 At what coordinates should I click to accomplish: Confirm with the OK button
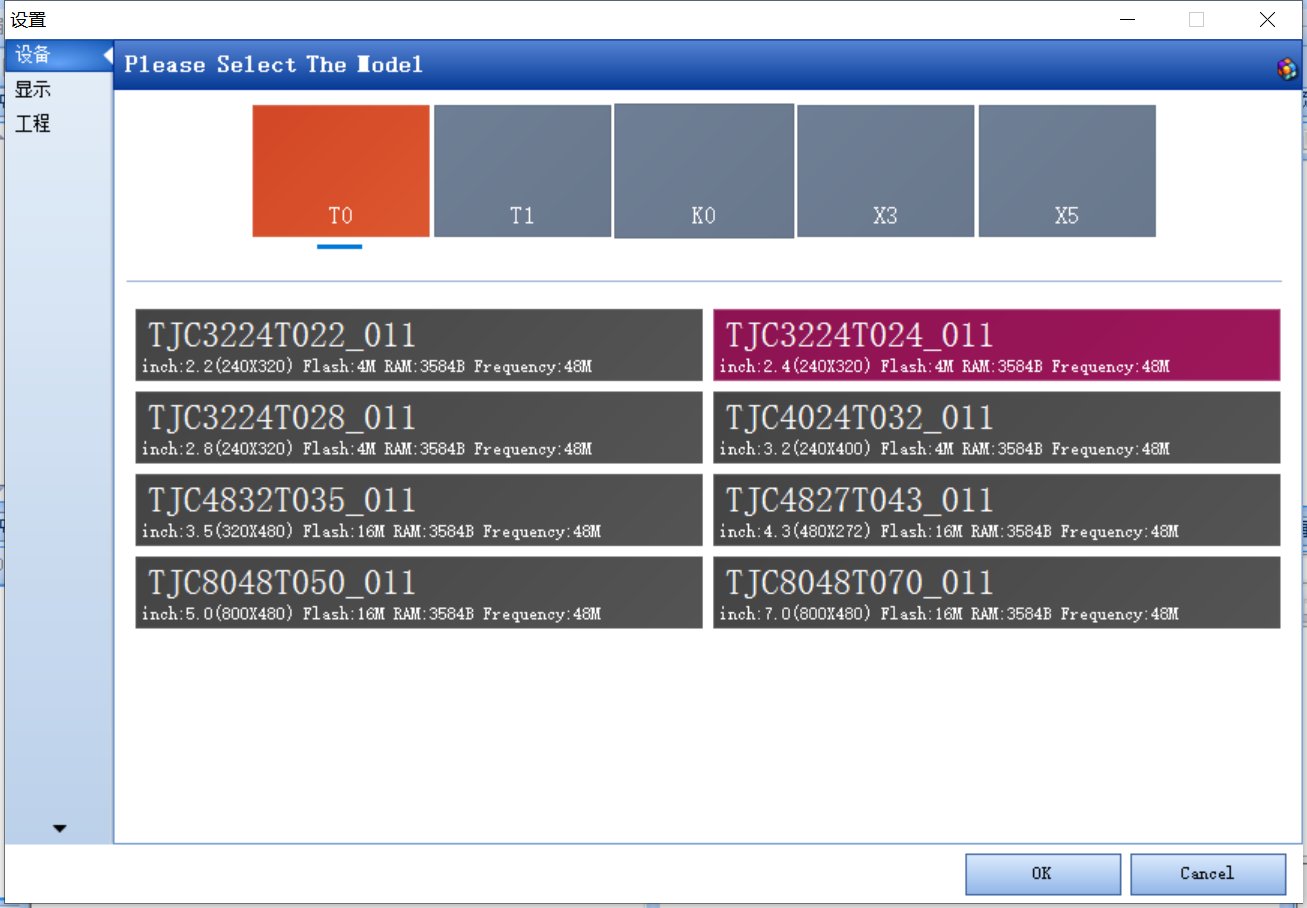[1042, 874]
